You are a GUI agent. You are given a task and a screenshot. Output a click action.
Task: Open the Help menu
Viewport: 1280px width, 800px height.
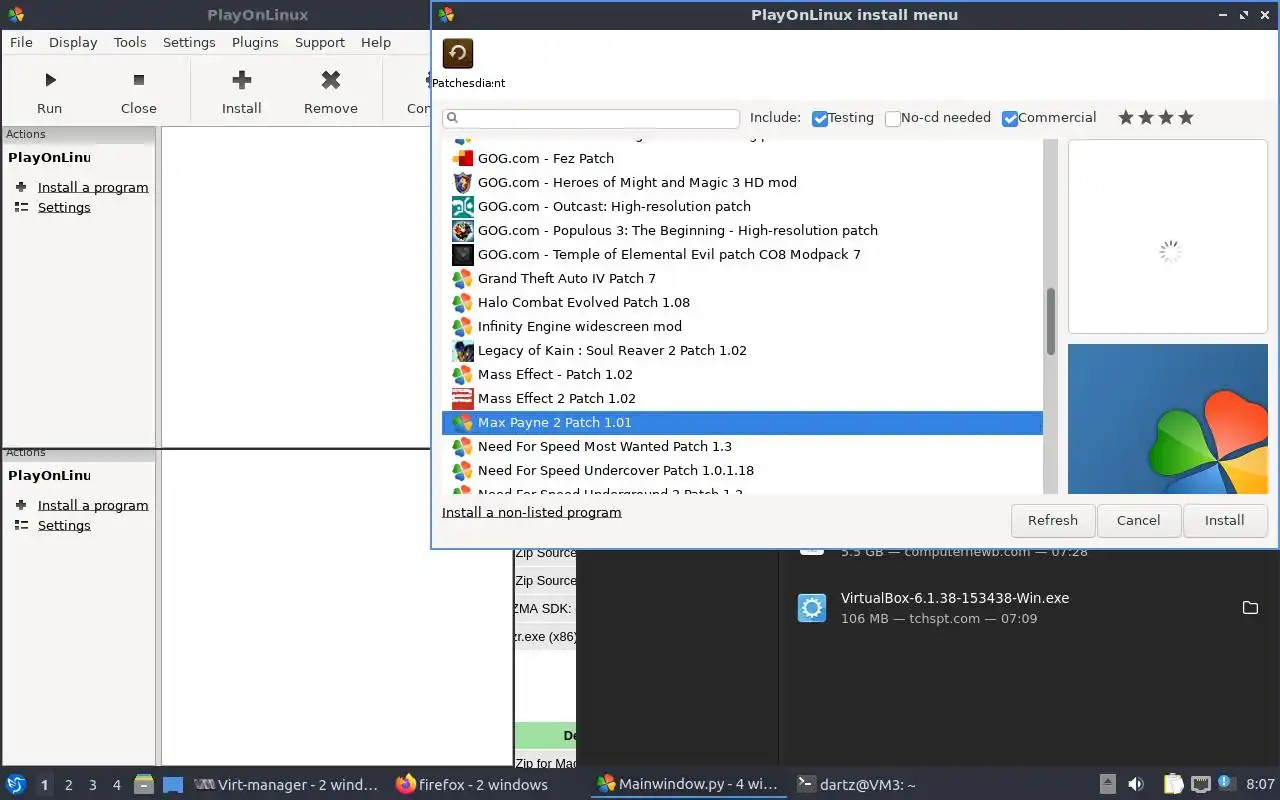click(376, 42)
